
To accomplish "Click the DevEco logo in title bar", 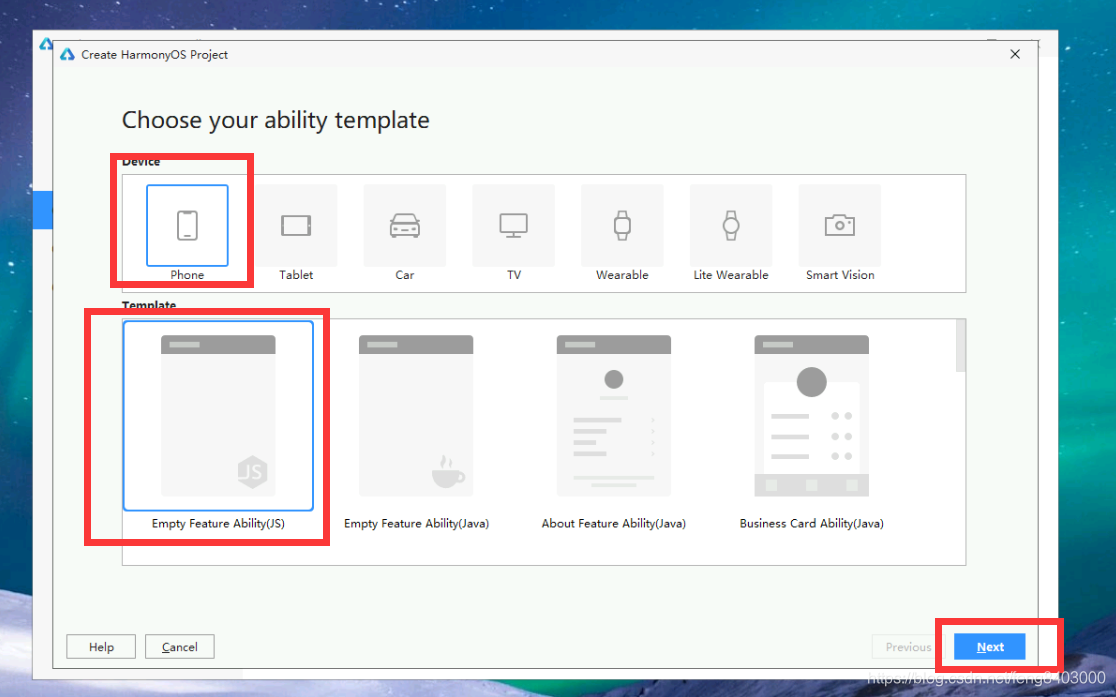I will pyautogui.click(x=68, y=54).
